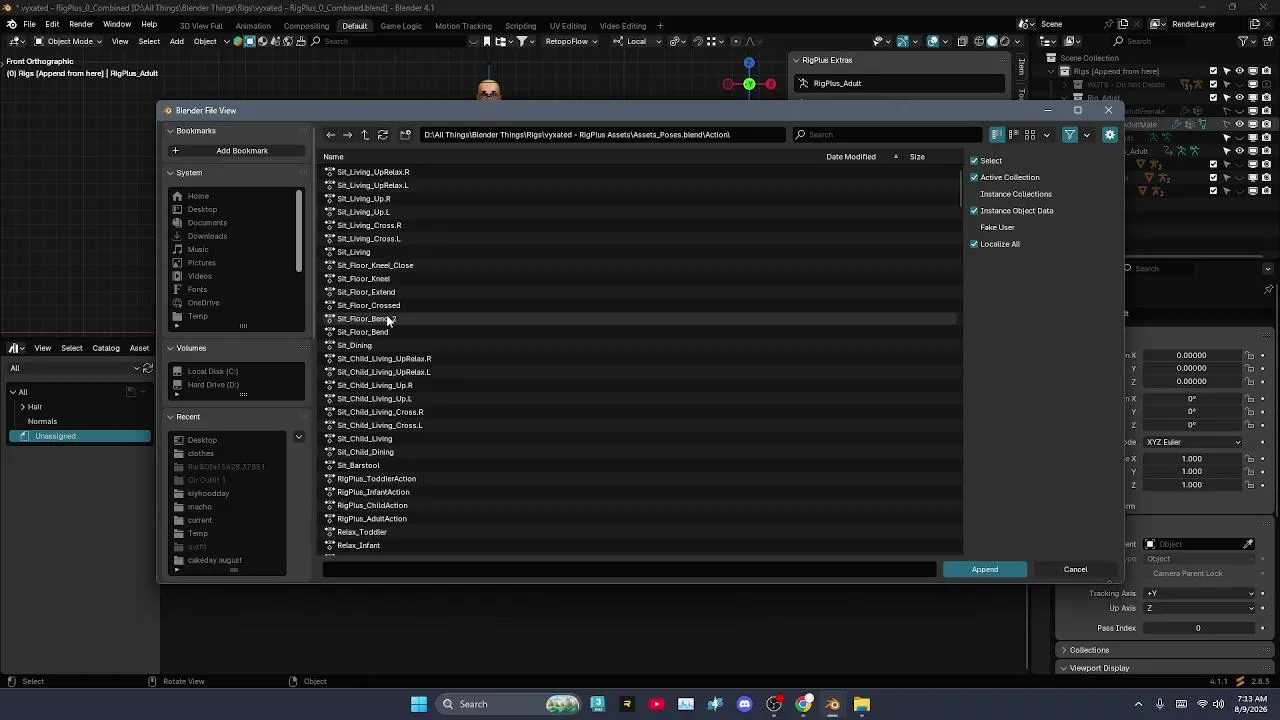Viewport: 1280px width, 720px height.
Task: Collapse the Bookmarks panel
Action: tap(170, 131)
